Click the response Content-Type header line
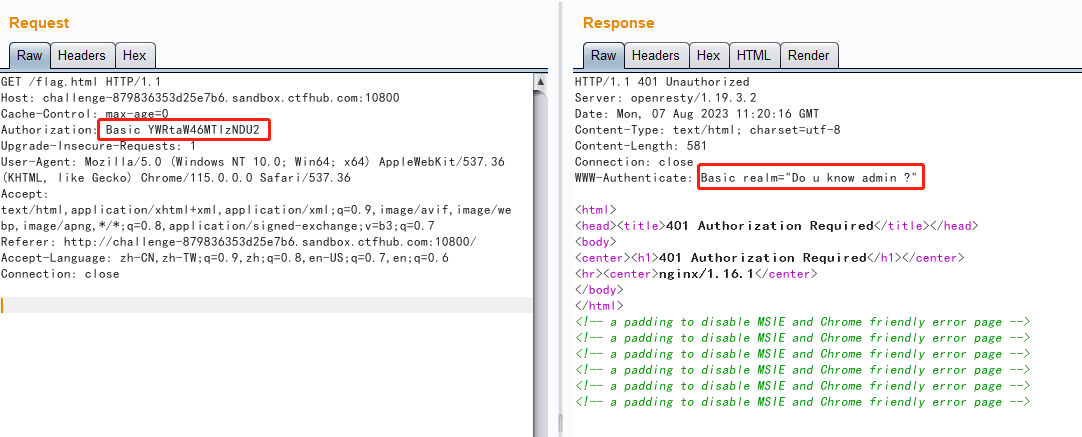The image size is (1082, 437). (x=707, y=130)
